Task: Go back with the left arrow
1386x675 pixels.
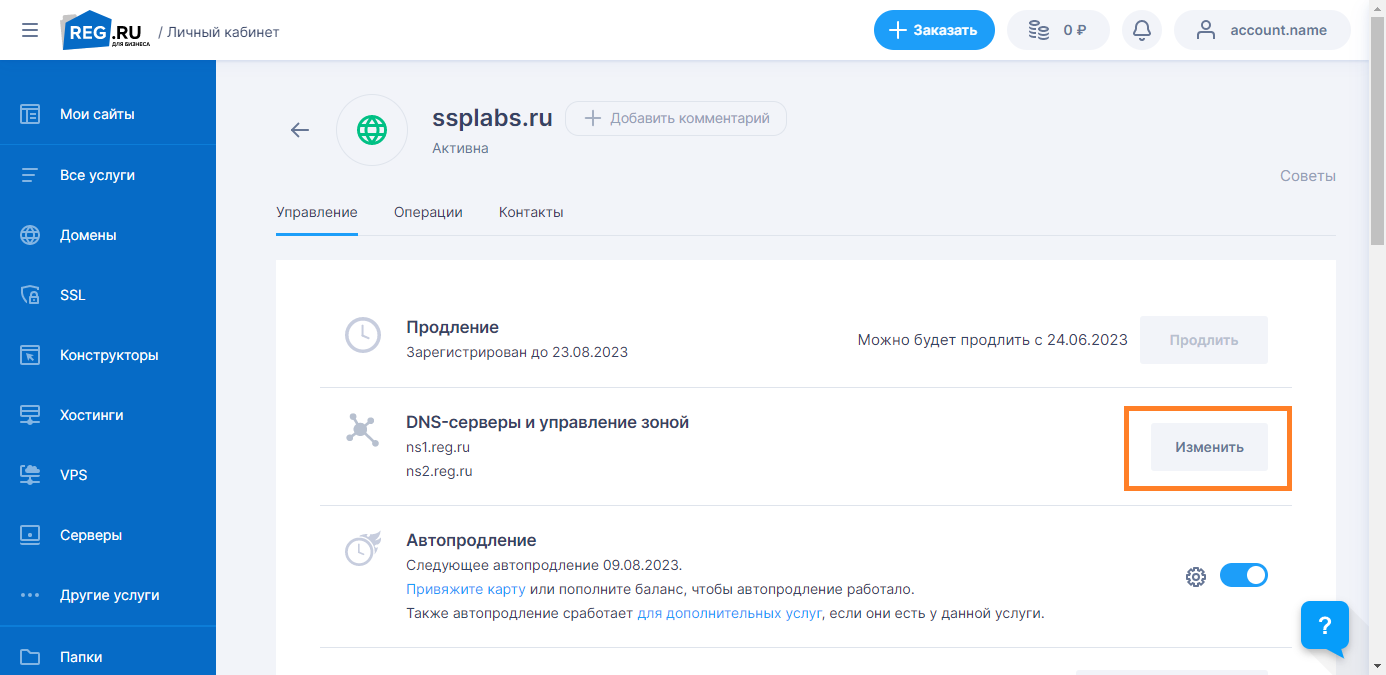Action: pyautogui.click(x=300, y=130)
